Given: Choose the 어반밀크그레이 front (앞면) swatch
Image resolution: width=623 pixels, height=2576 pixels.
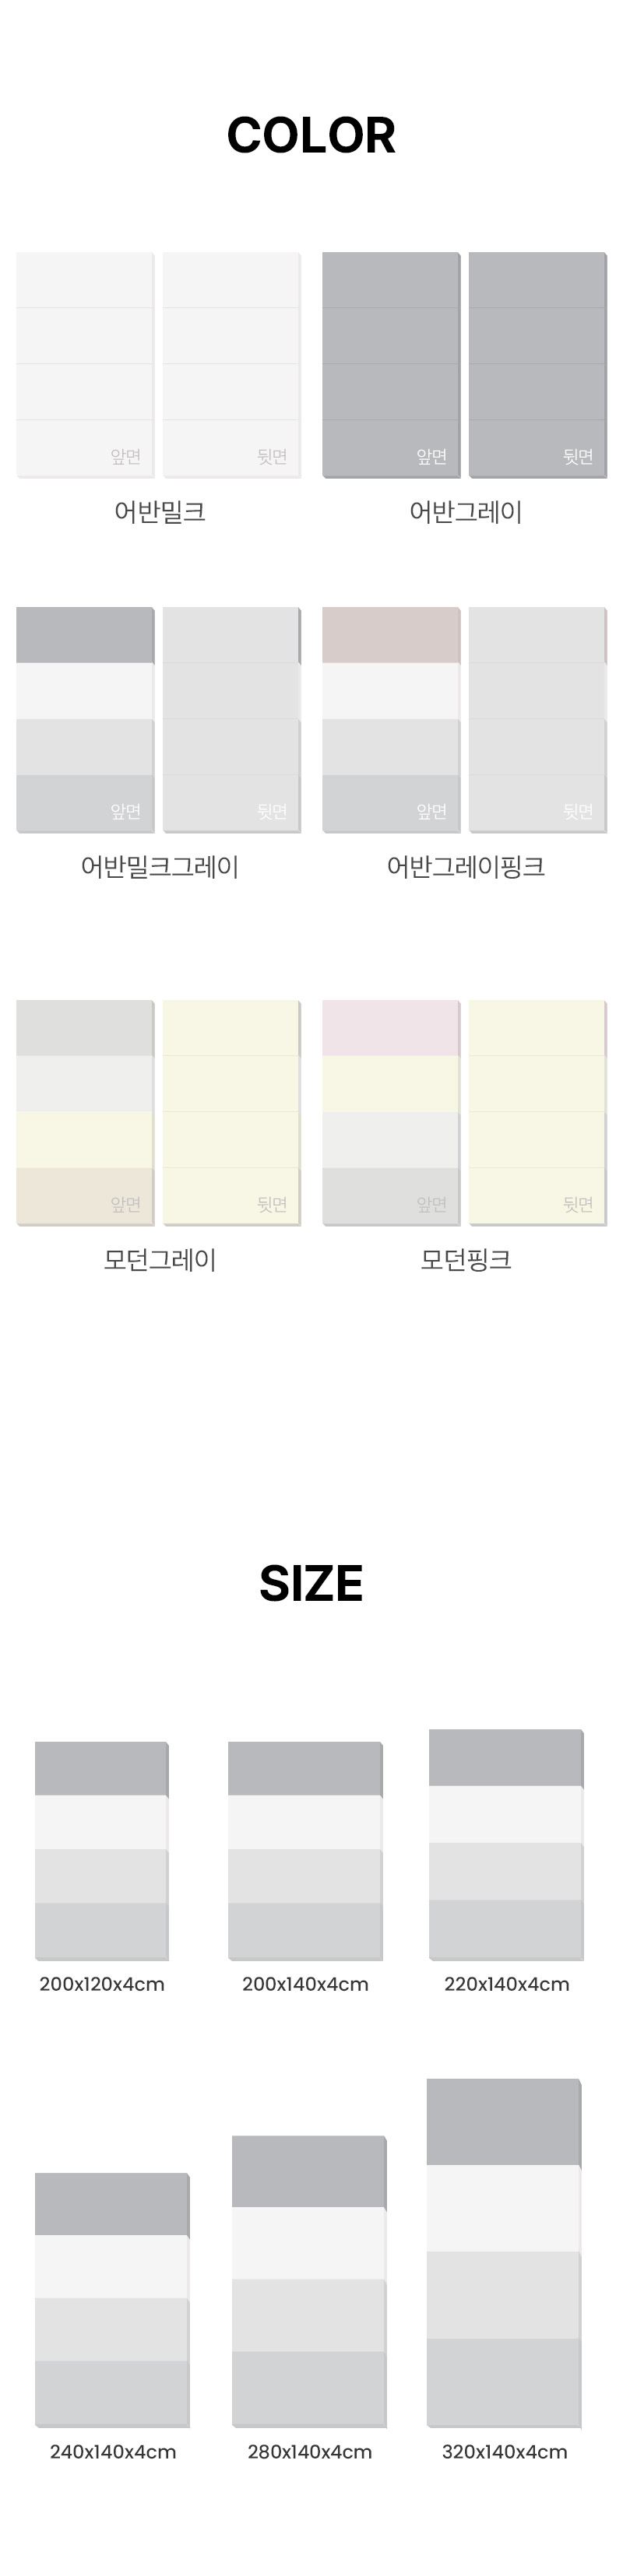Looking at the screenshot, I should coord(85,719).
